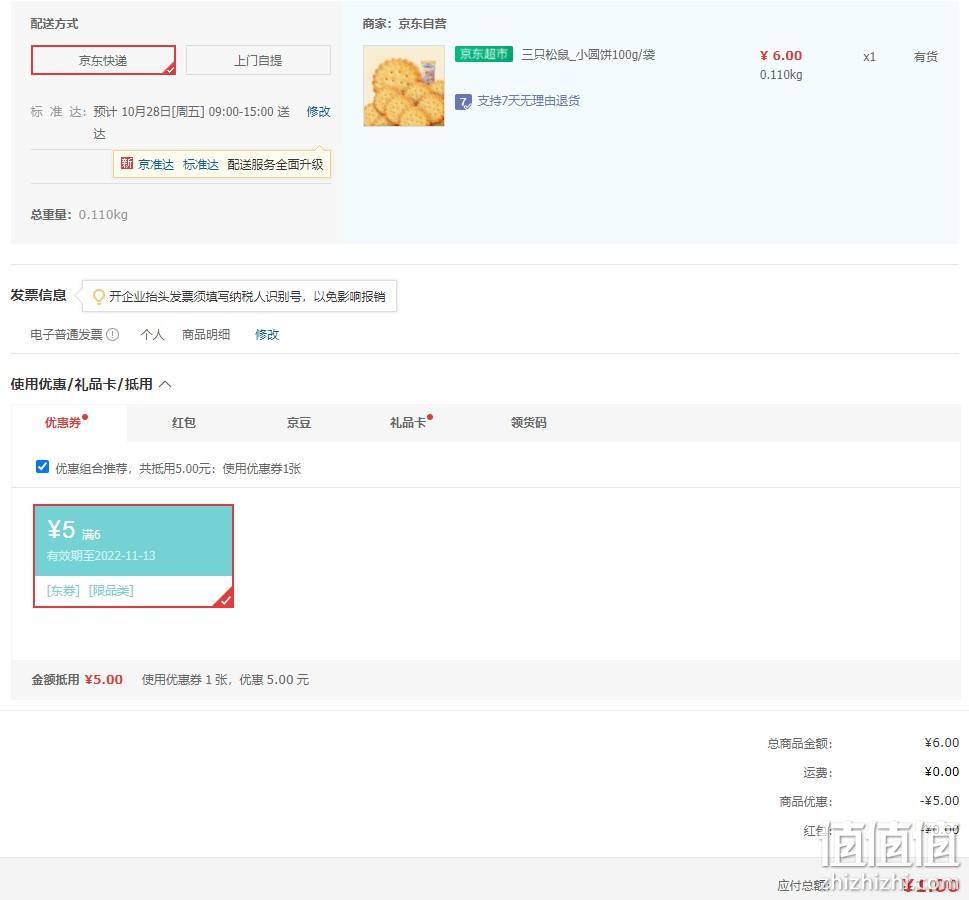Modify the invoice information
Image resolution: width=969 pixels, height=900 pixels.
(x=267, y=334)
